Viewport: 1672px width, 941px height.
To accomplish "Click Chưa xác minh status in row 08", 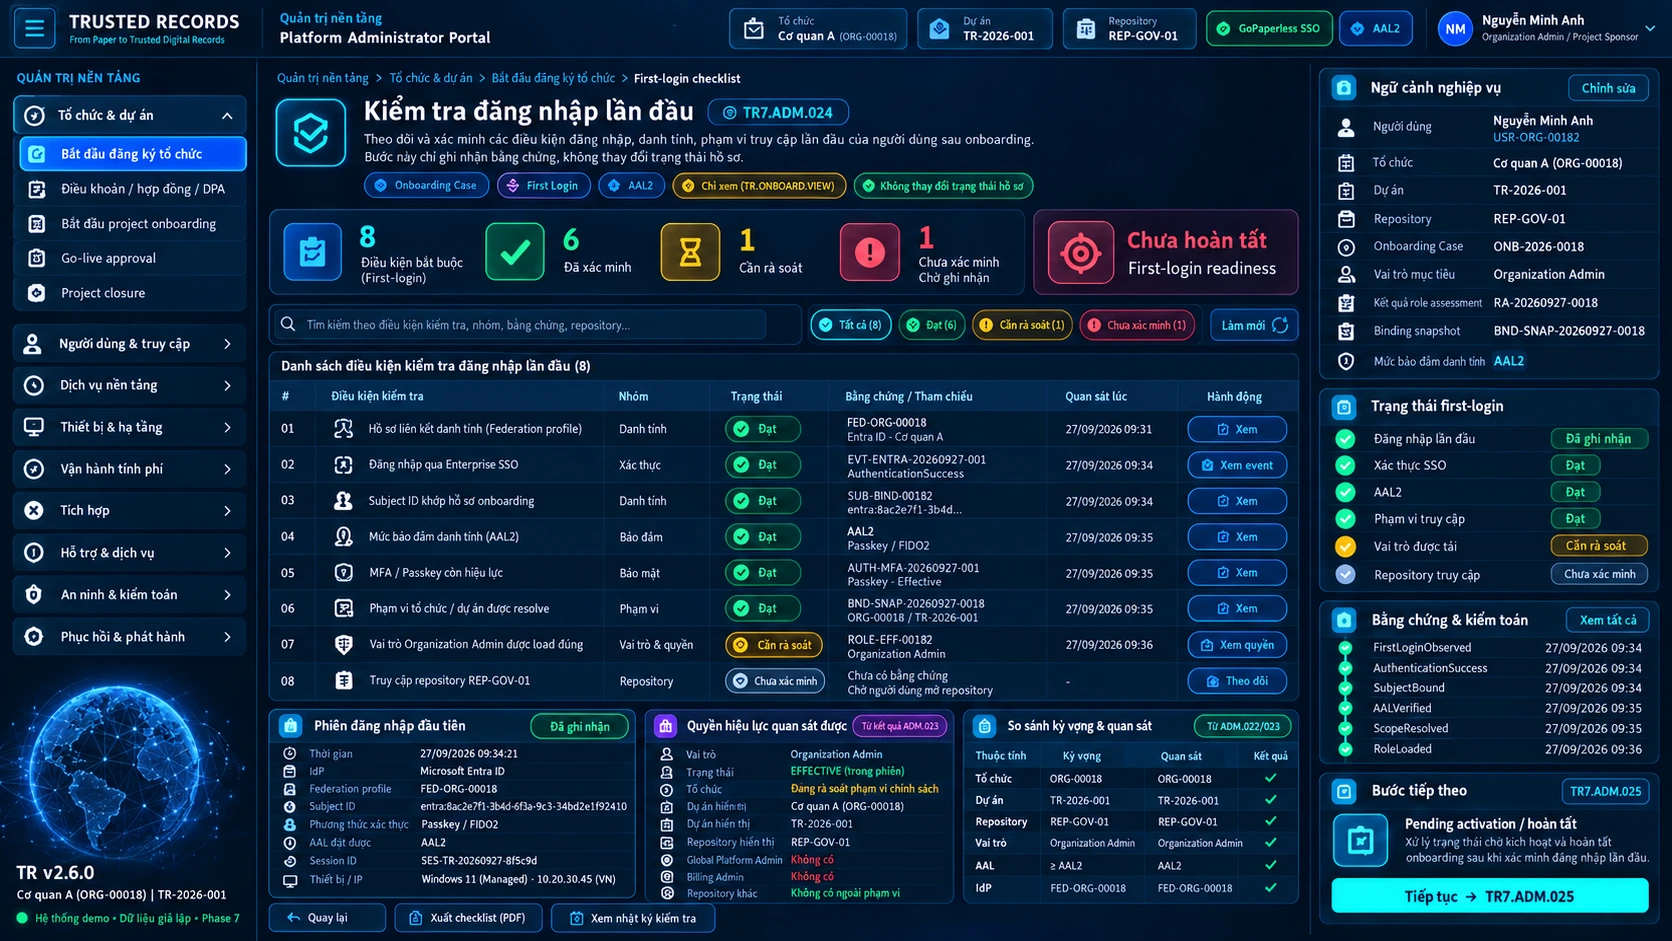I will click(x=775, y=682).
